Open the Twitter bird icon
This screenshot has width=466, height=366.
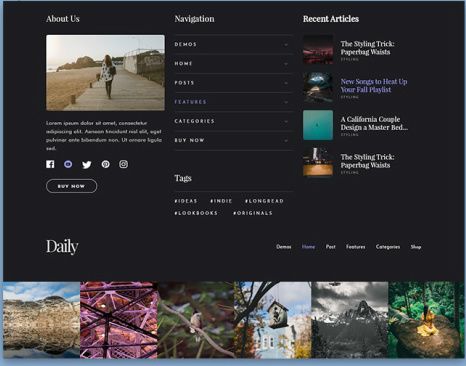[87, 164]
